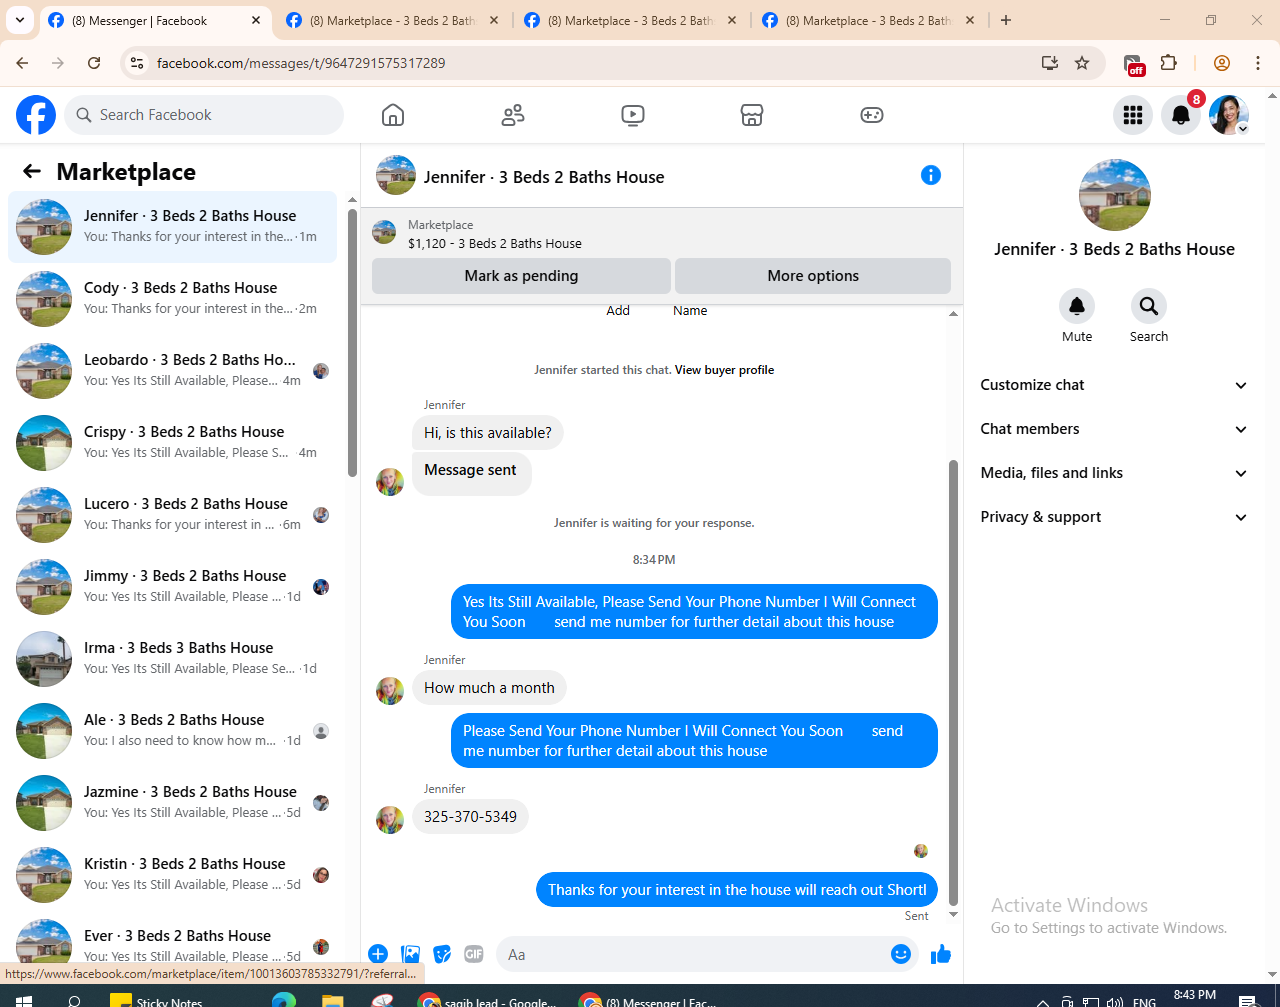Image resolution: width=1280 pixels, height=1007 pixels.
Task: Search in conversation using magnifier icon
Action: click(x=1149, y=306)
